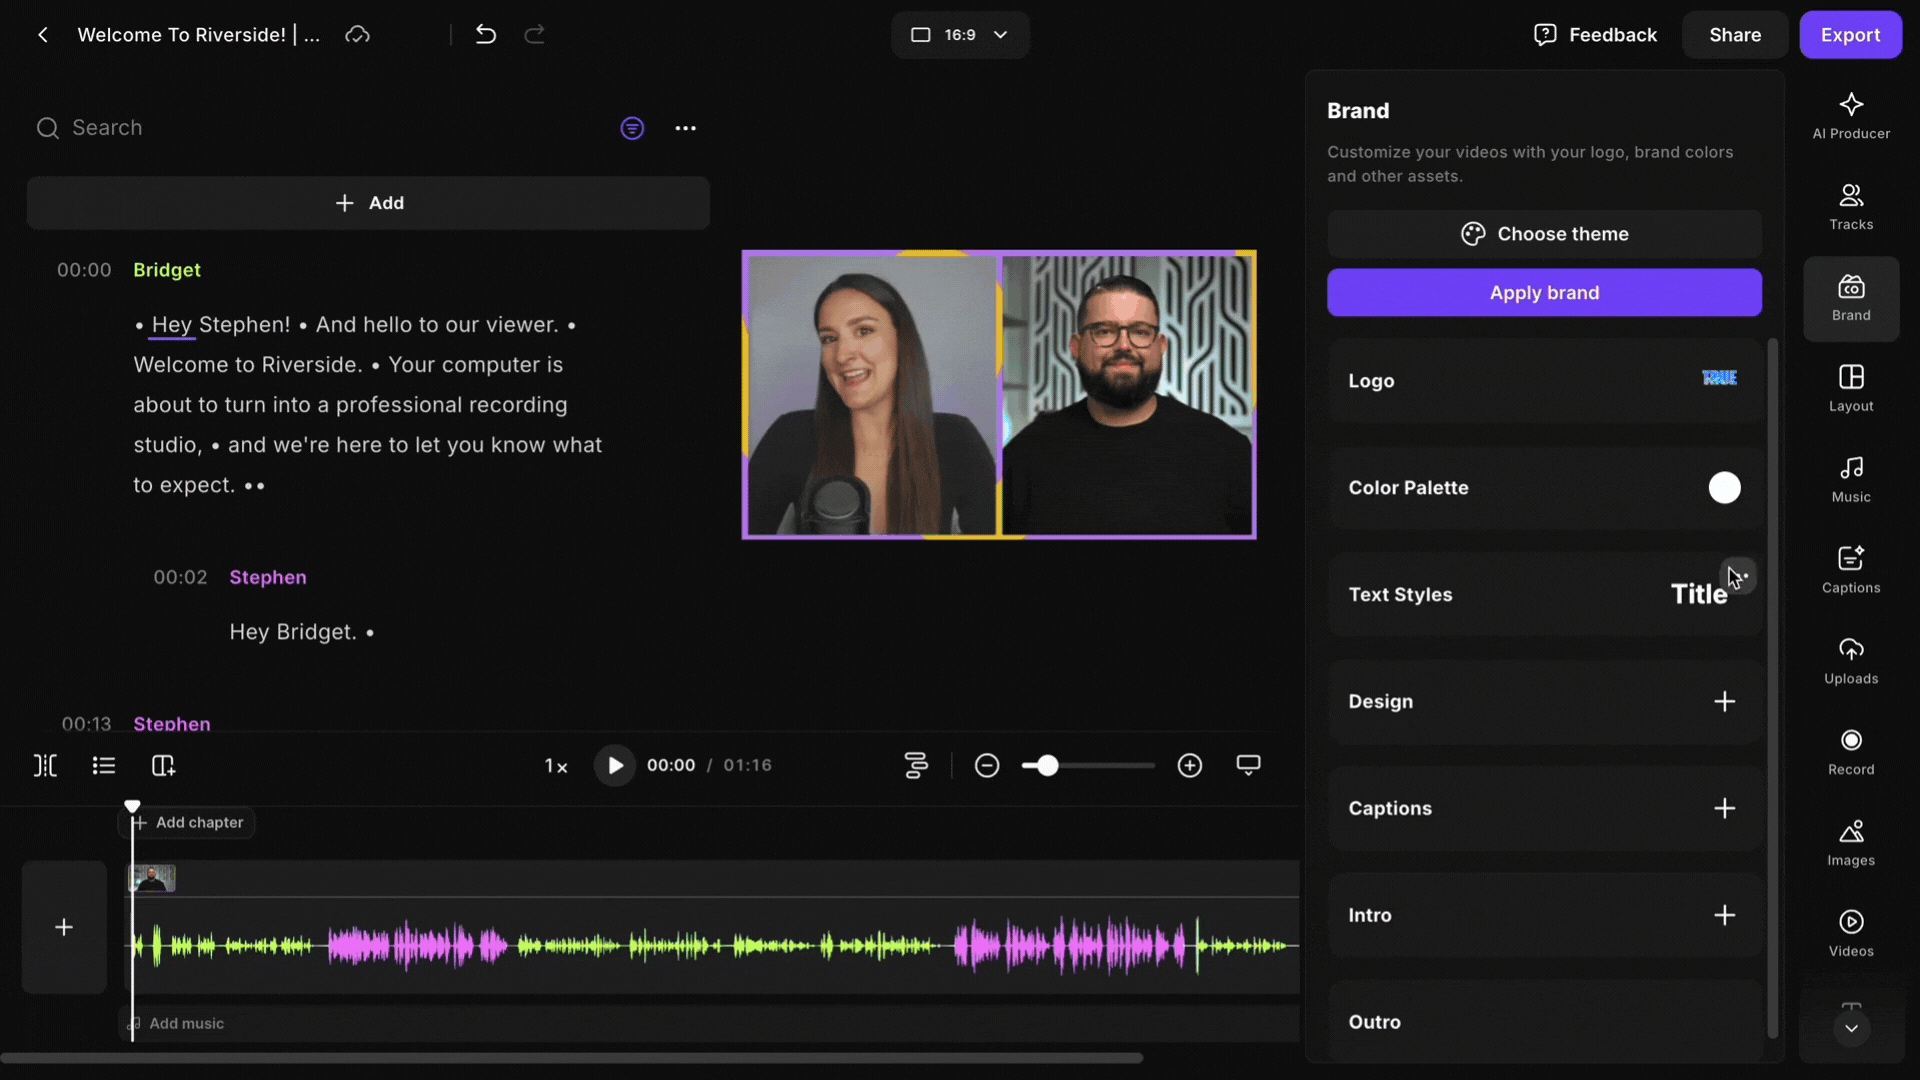This screenshot has height=1080, width=1920.
Task: Zoom in the timeline with plus icon
Action: pyautogui.click(x=1189, y=766)
